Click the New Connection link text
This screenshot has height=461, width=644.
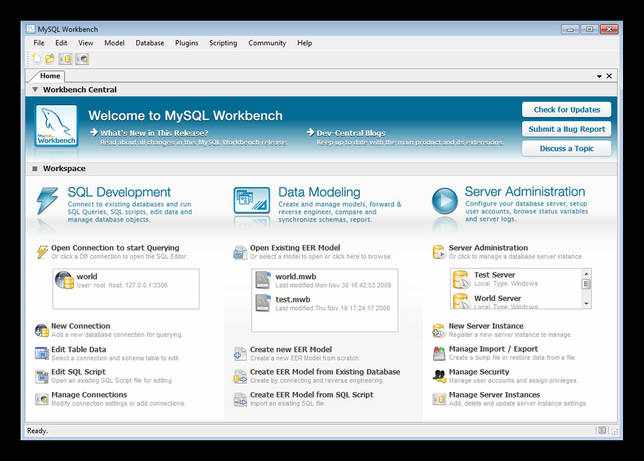pyautogui.click(x=81, y=326)
